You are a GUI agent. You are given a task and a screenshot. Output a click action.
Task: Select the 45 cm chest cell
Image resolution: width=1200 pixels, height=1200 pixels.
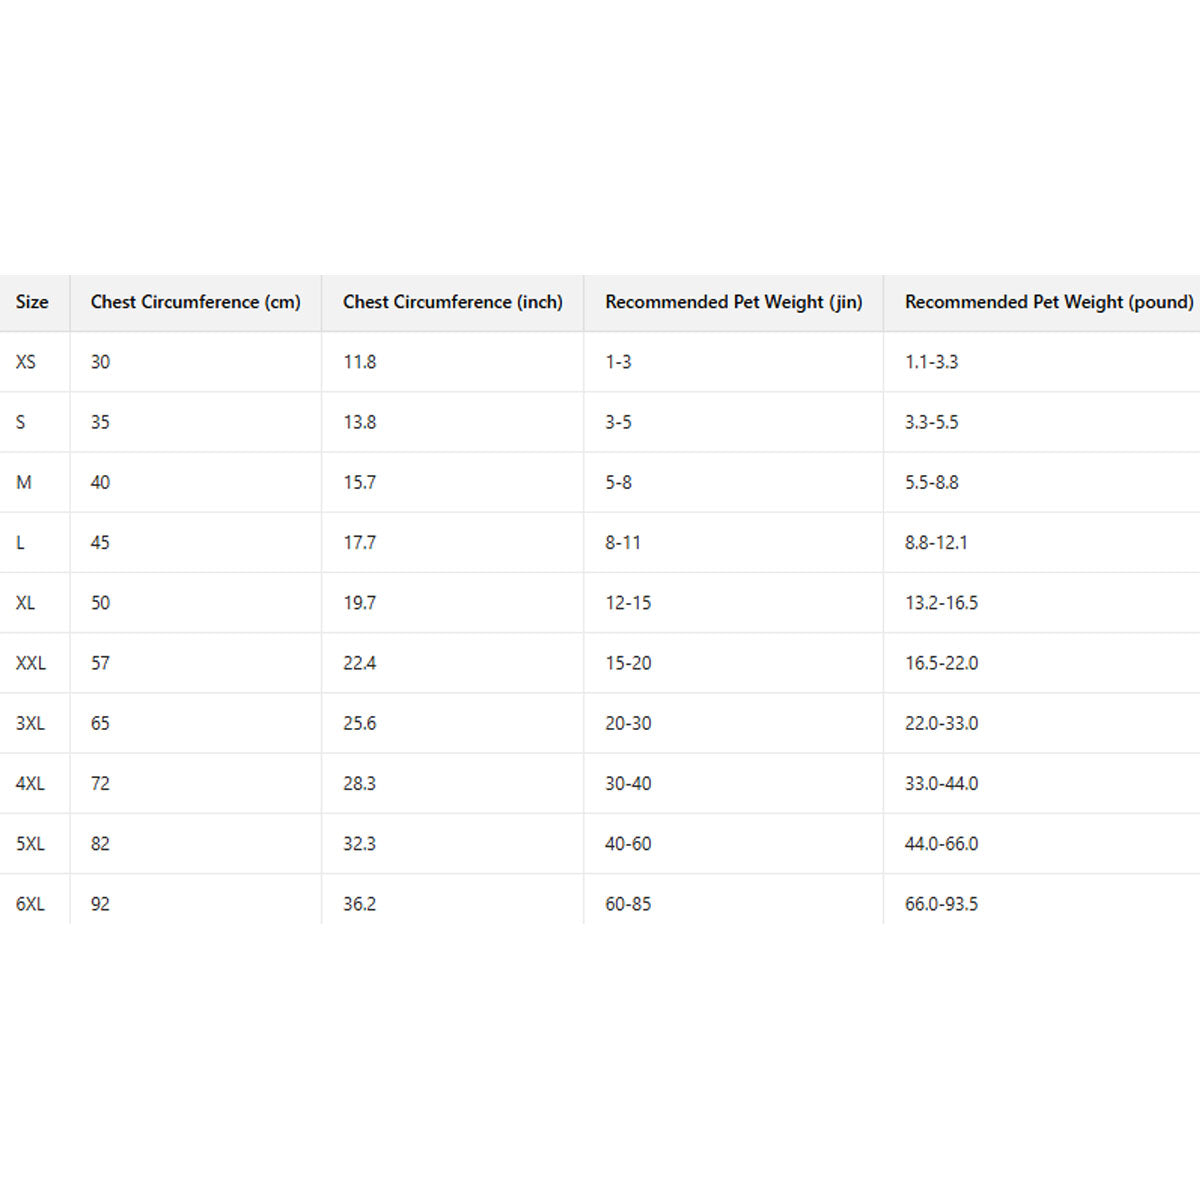[100, 543]
